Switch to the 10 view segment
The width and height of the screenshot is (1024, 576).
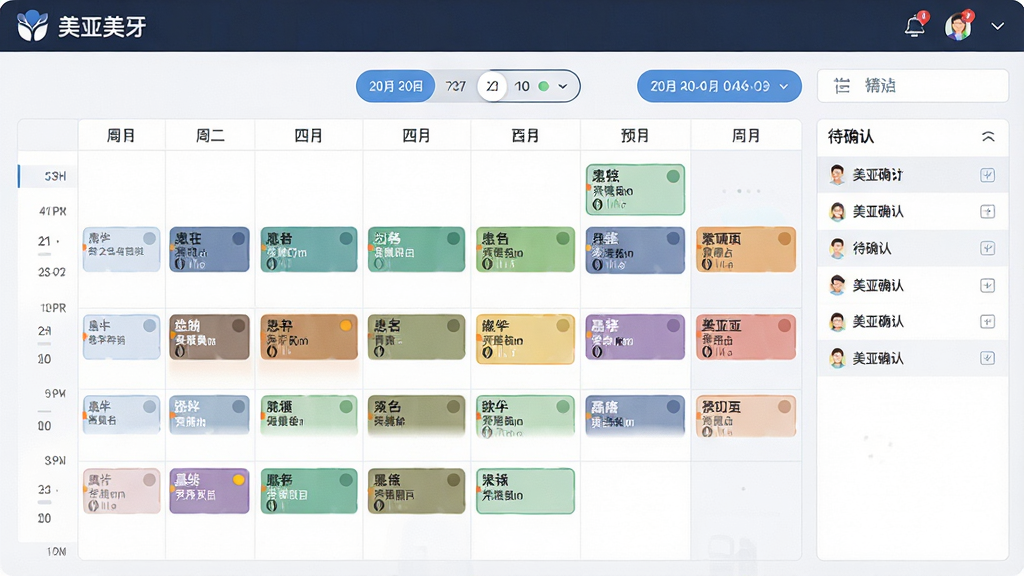pyautogui.click(x=522, y=86)
